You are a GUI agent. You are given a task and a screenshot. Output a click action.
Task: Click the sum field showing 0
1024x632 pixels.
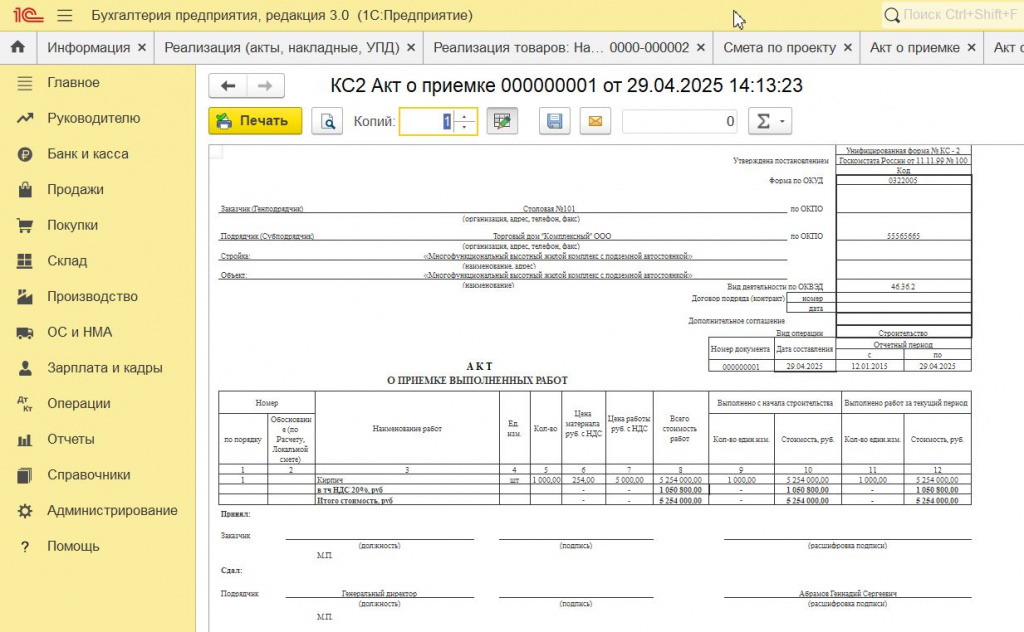(x=680, y=121)
